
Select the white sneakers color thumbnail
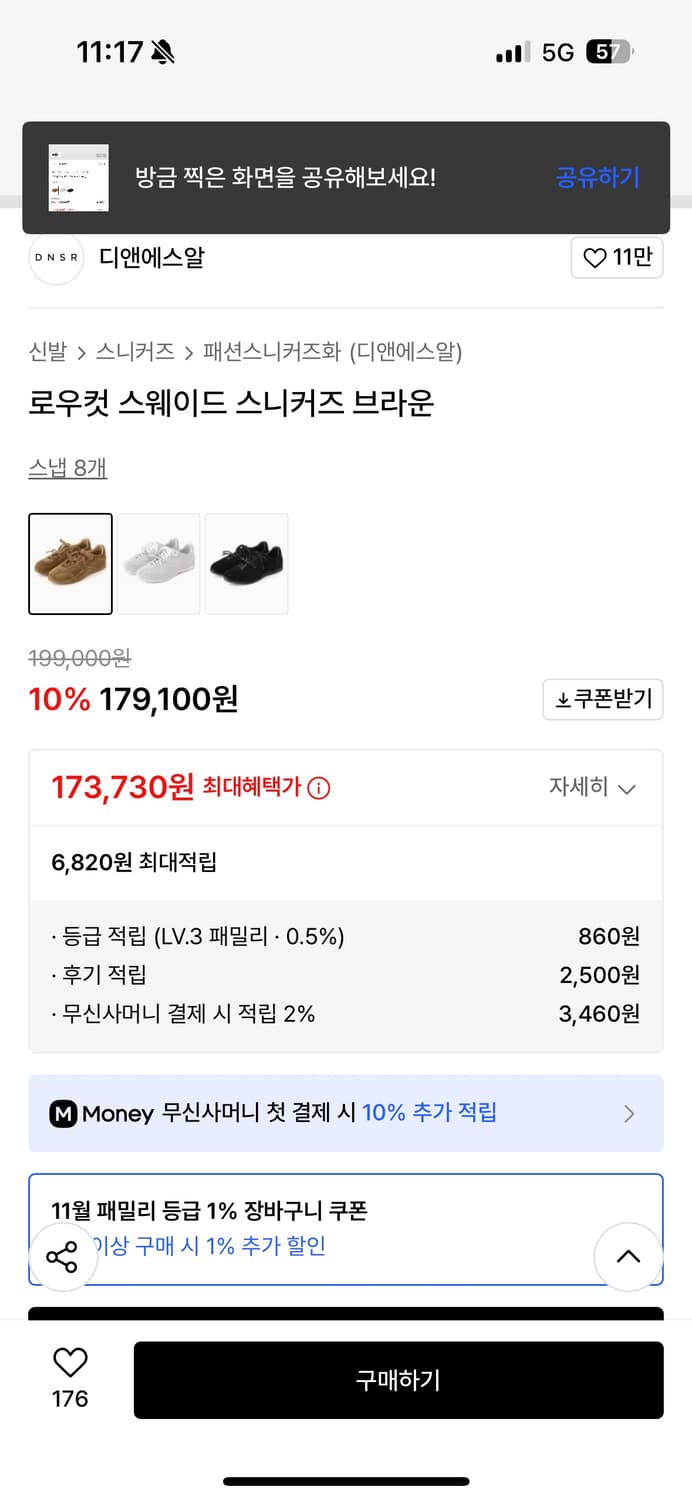tap(158, 564)
